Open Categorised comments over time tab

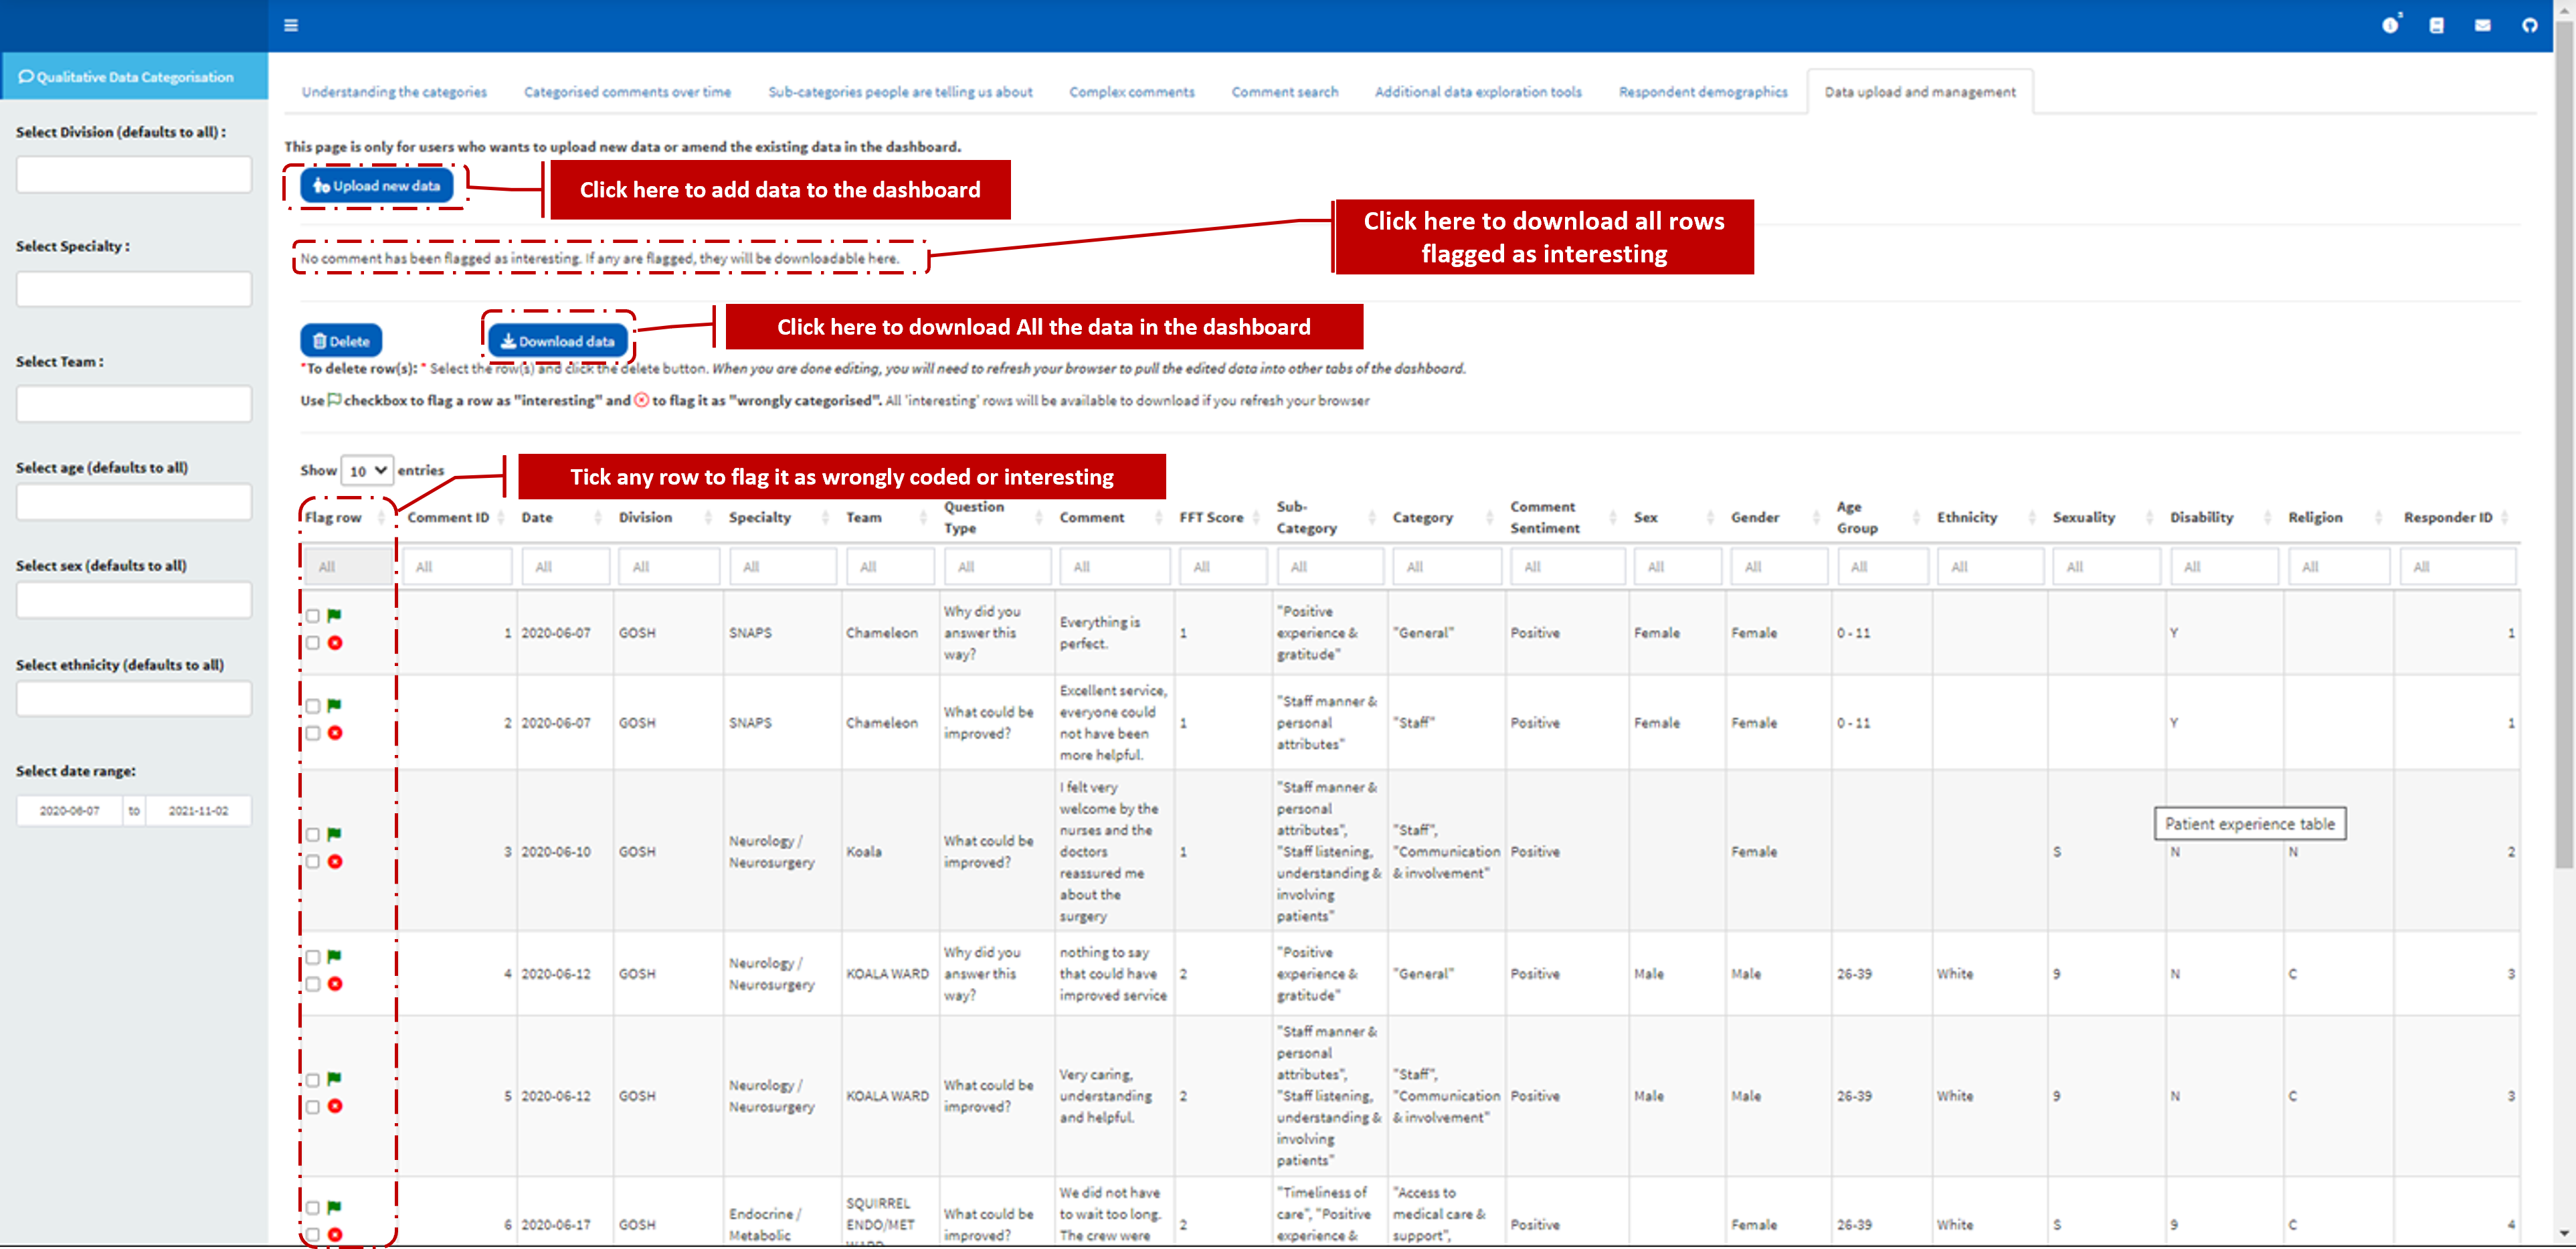(x=627, y=92)
